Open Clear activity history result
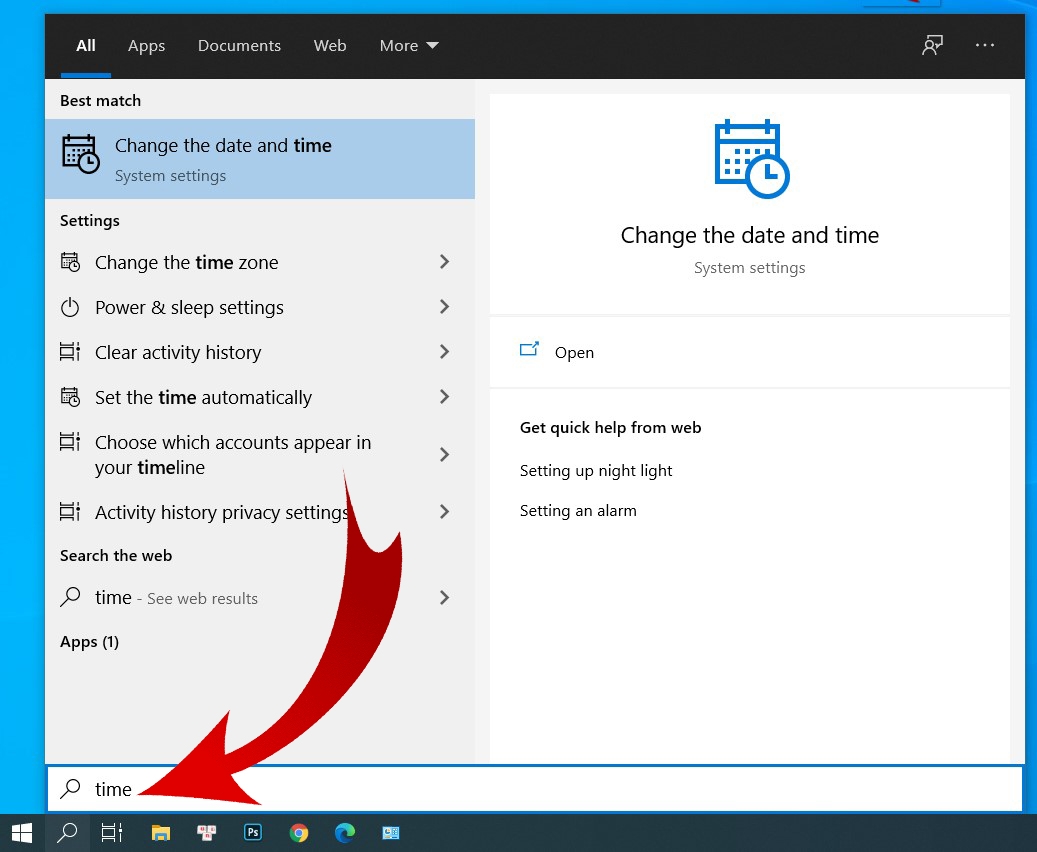This screenshot has height=852, width=1037. pyautogui.click(x=260, y=352)
